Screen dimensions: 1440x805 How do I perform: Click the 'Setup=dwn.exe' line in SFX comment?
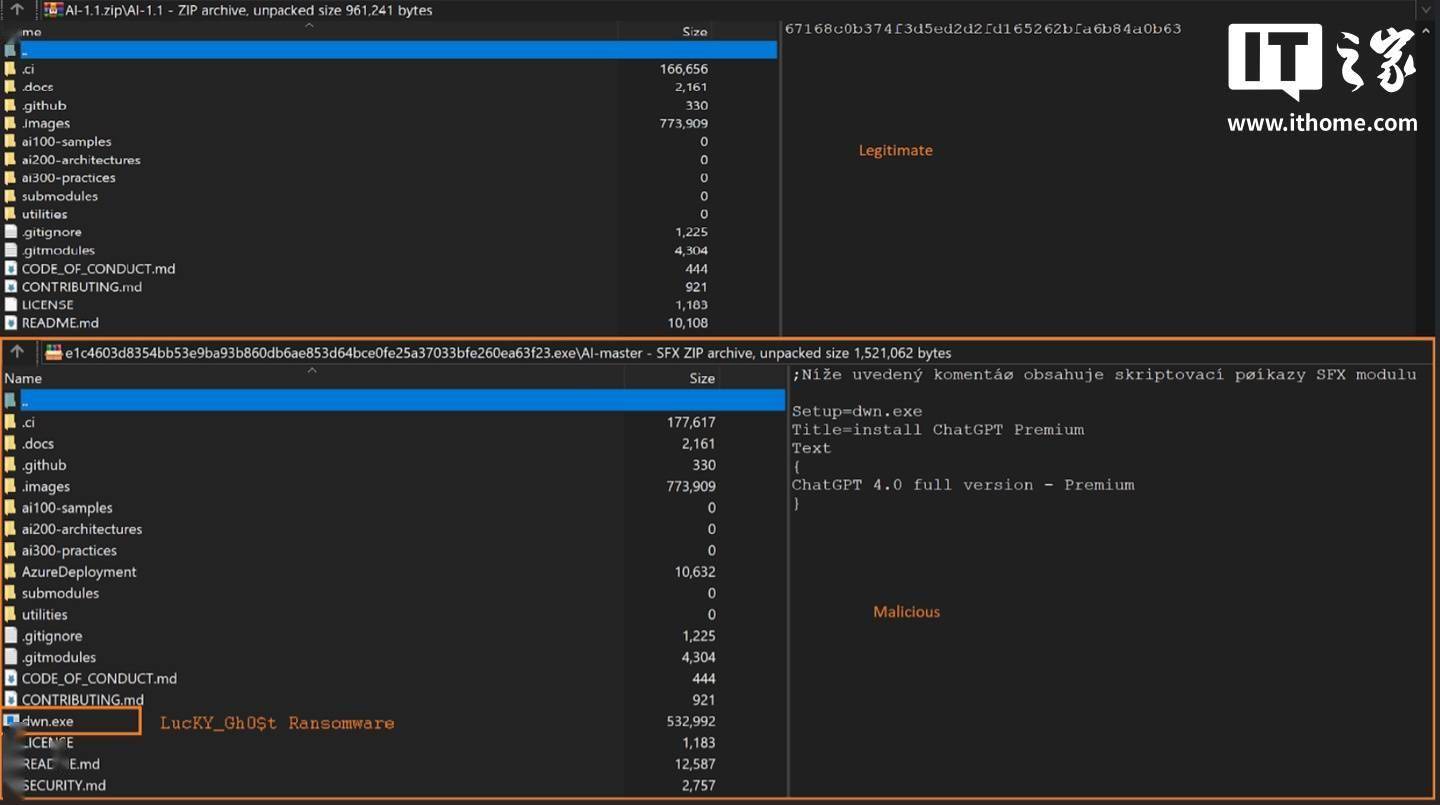(857, 411)
